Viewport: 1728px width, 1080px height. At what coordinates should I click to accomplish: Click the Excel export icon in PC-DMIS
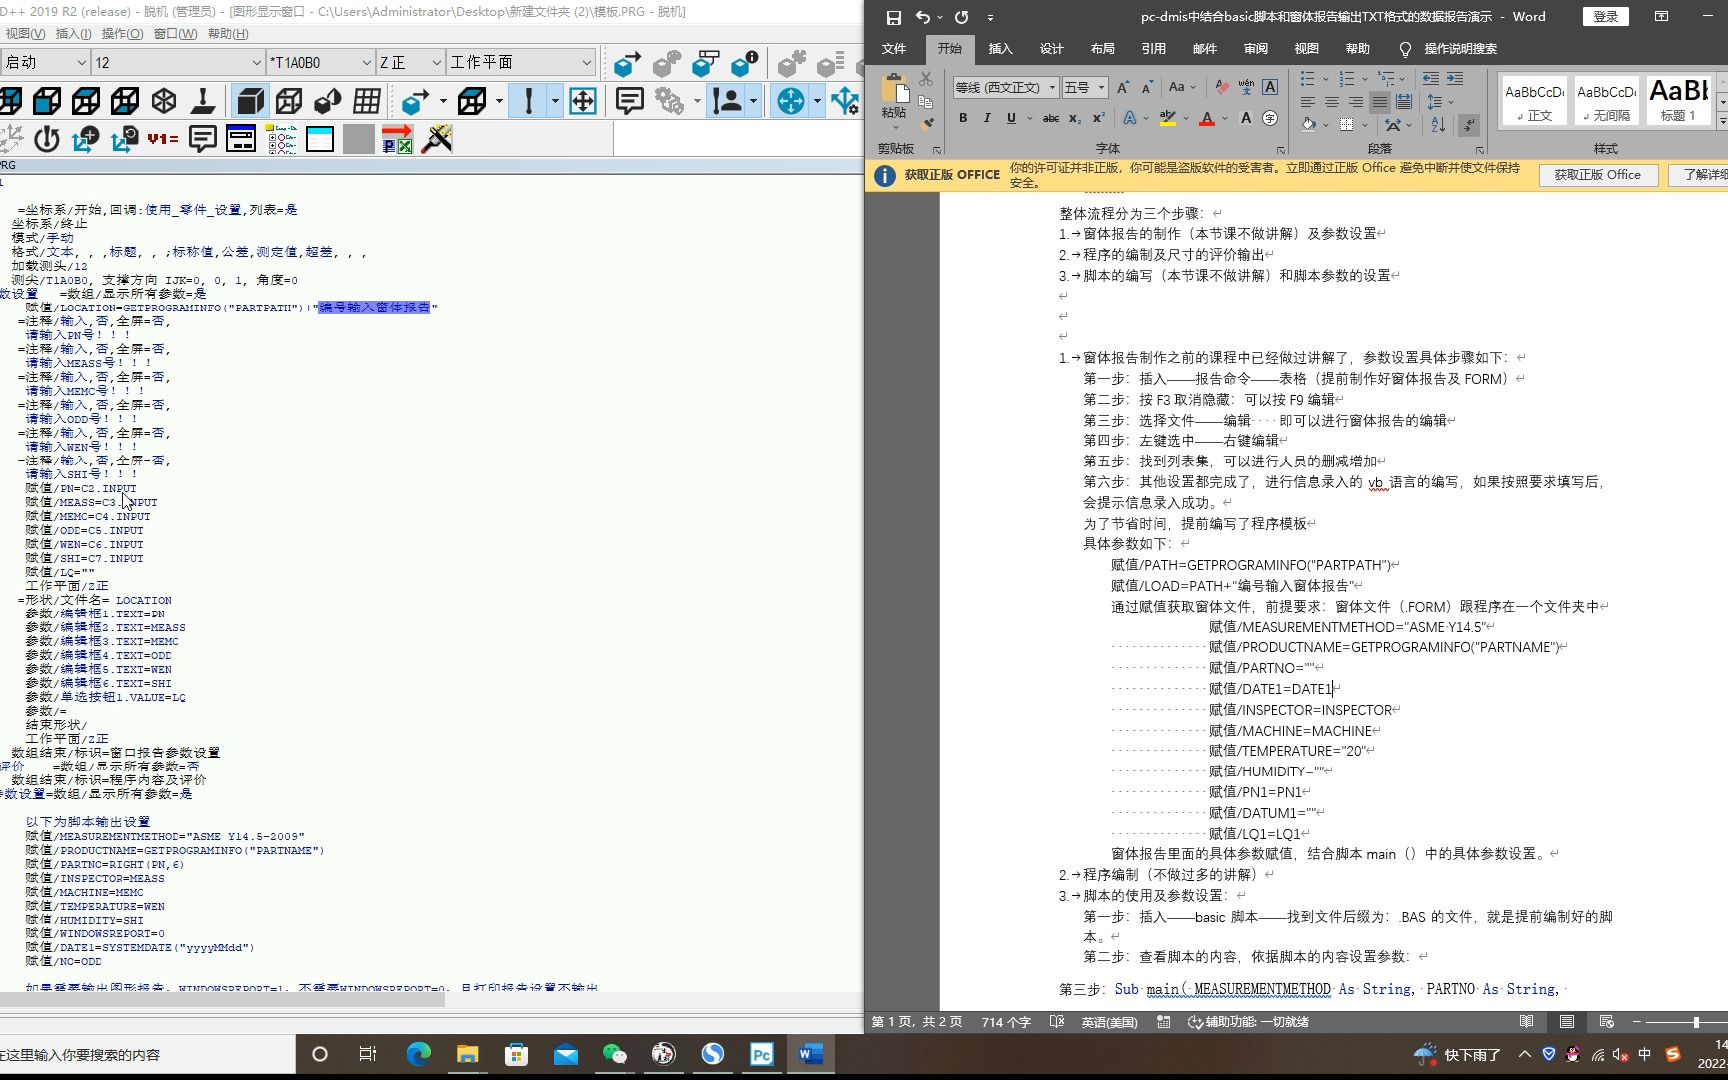[x=397, y=139]
